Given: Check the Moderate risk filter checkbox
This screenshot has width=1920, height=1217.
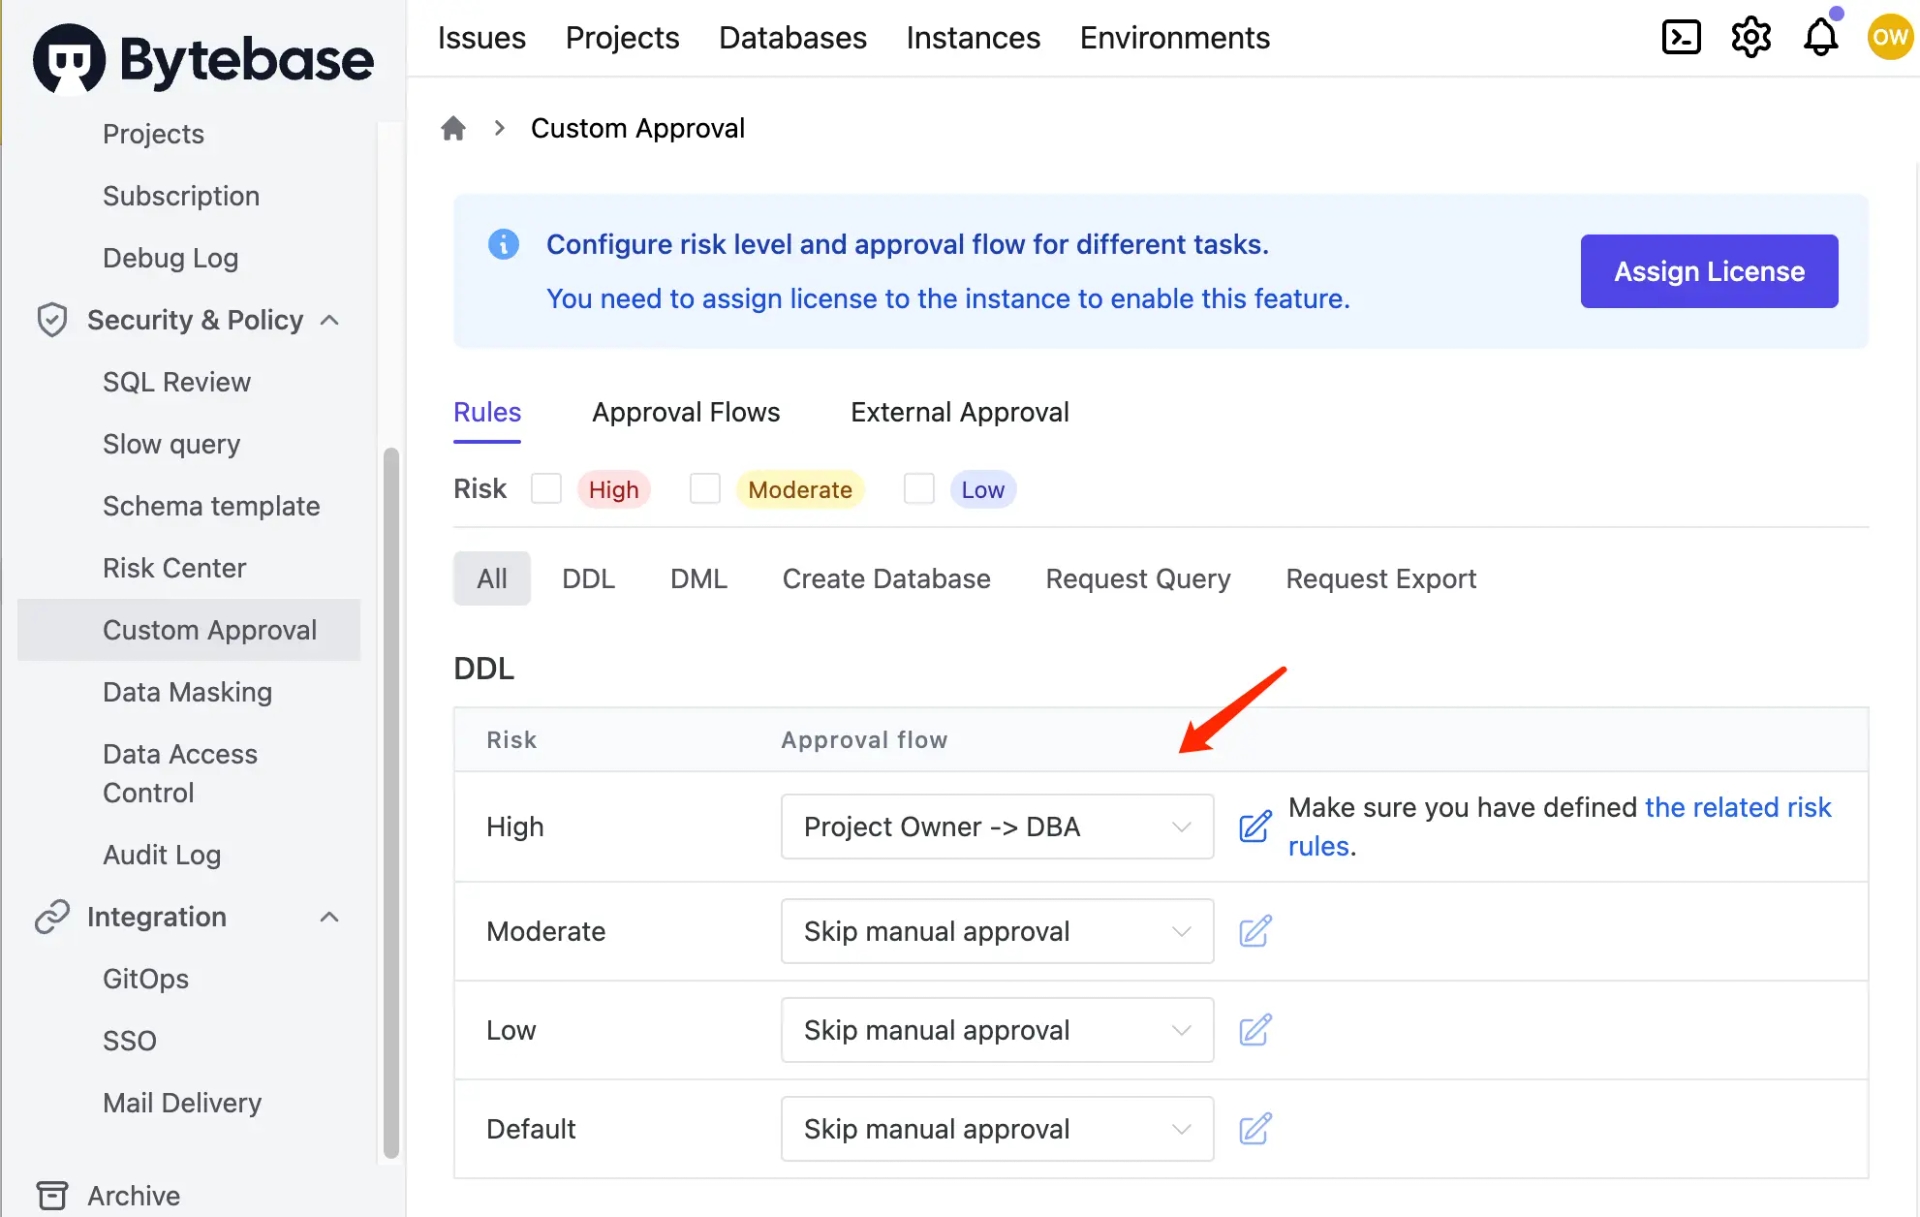Looking at the screenshot, I should point(705,489).
